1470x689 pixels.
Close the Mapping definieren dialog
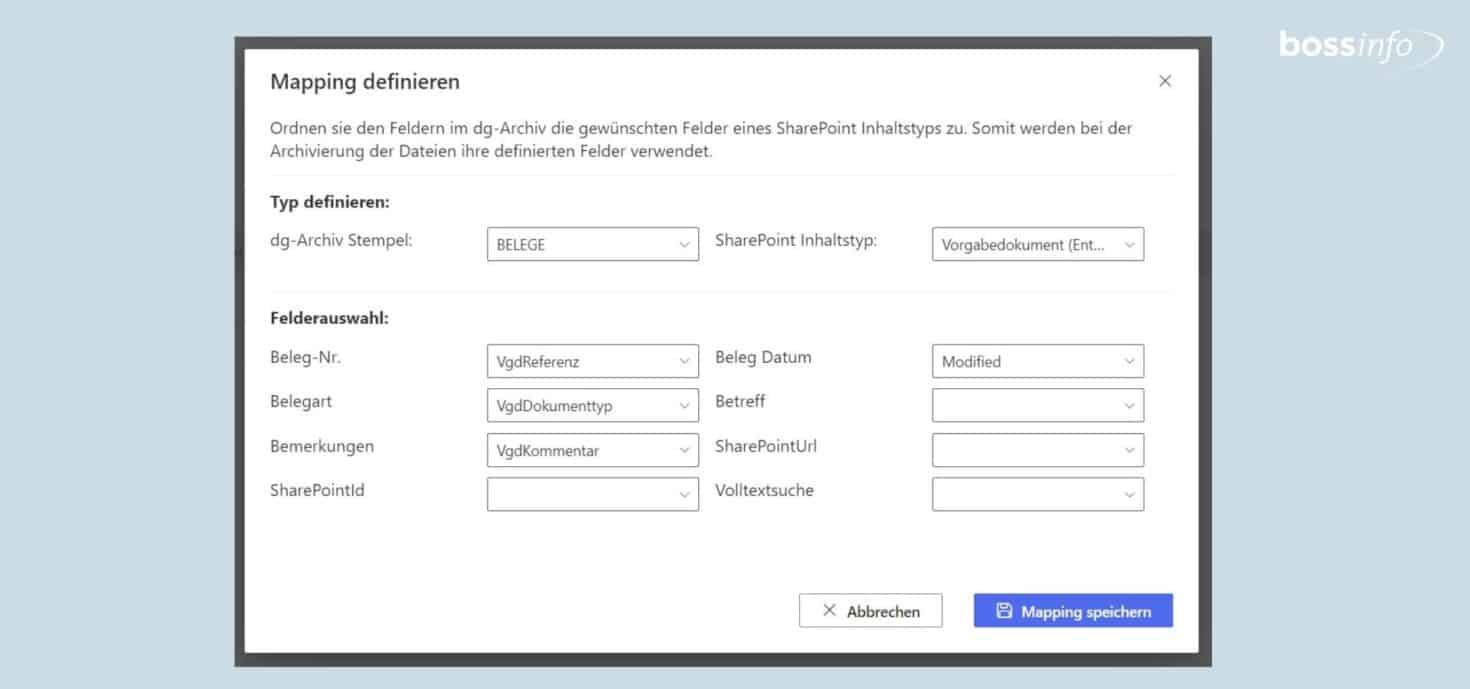1164,81
